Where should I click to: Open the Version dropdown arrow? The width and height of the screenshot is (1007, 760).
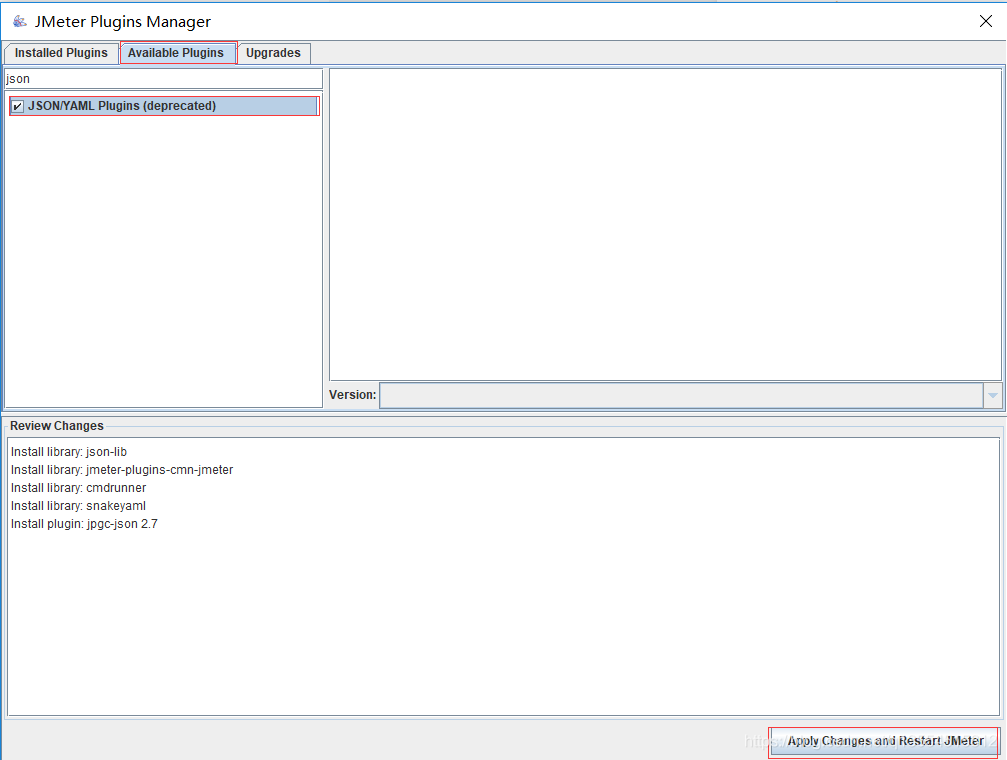[992, 395]
